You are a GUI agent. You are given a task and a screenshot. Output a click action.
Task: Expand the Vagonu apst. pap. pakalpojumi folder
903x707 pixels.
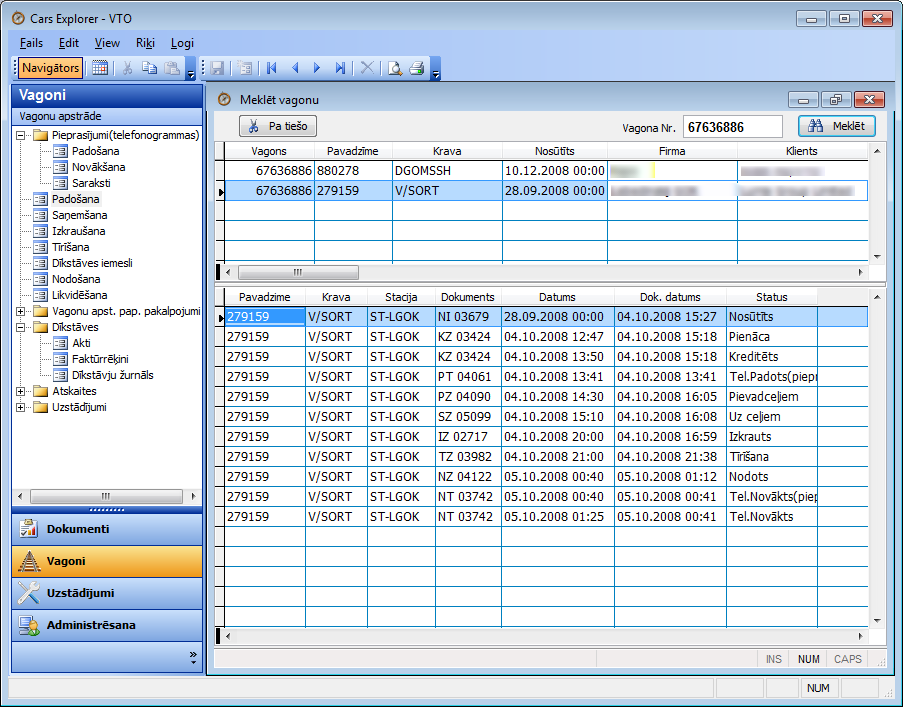[x=21, y=311]
